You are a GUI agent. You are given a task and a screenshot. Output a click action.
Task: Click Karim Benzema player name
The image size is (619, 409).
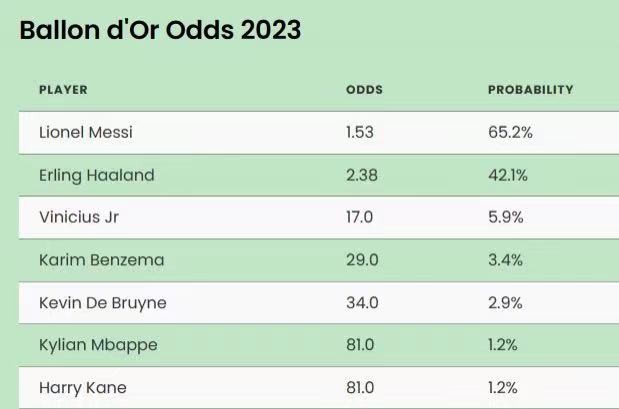tap(101, 260)
